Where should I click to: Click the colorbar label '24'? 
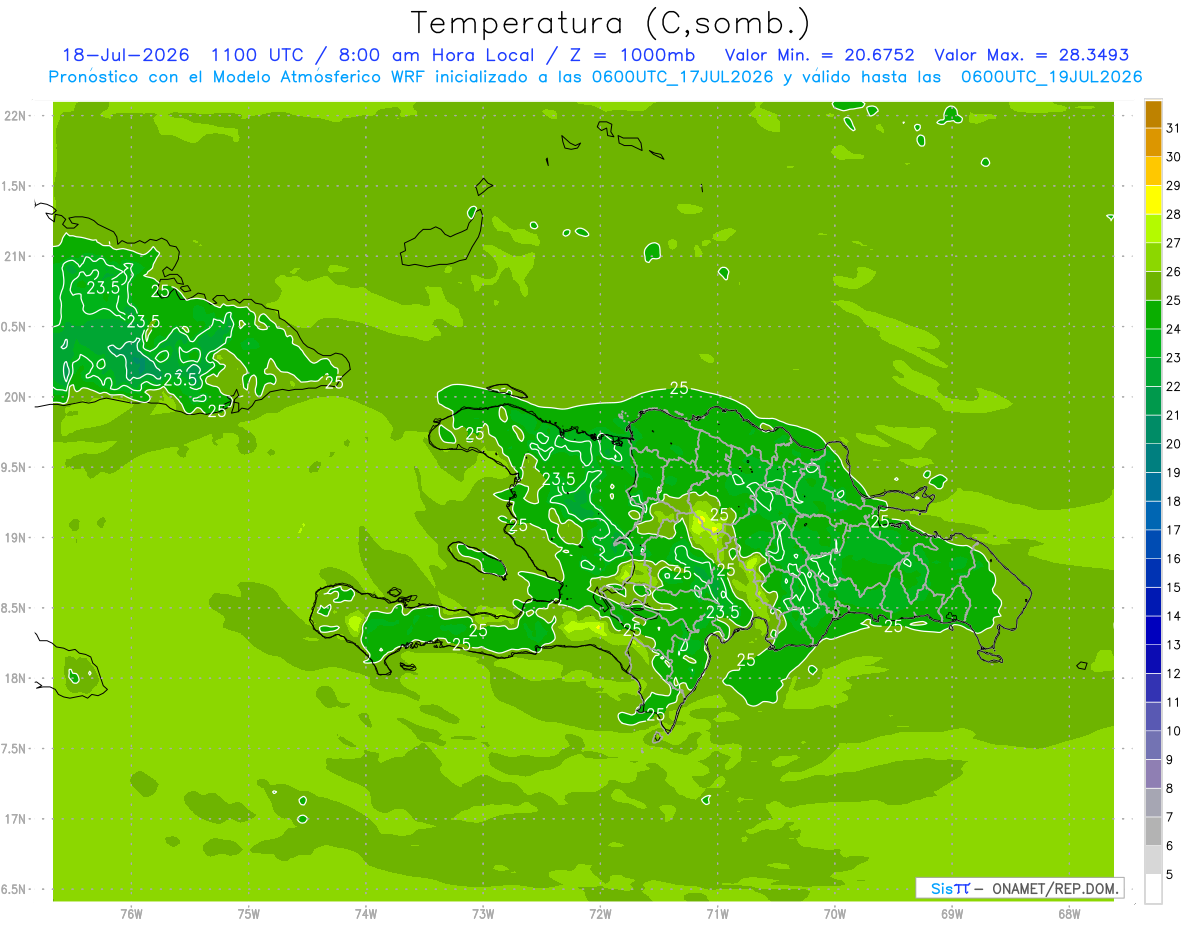pyautogui.click(x=1175, y=329)
